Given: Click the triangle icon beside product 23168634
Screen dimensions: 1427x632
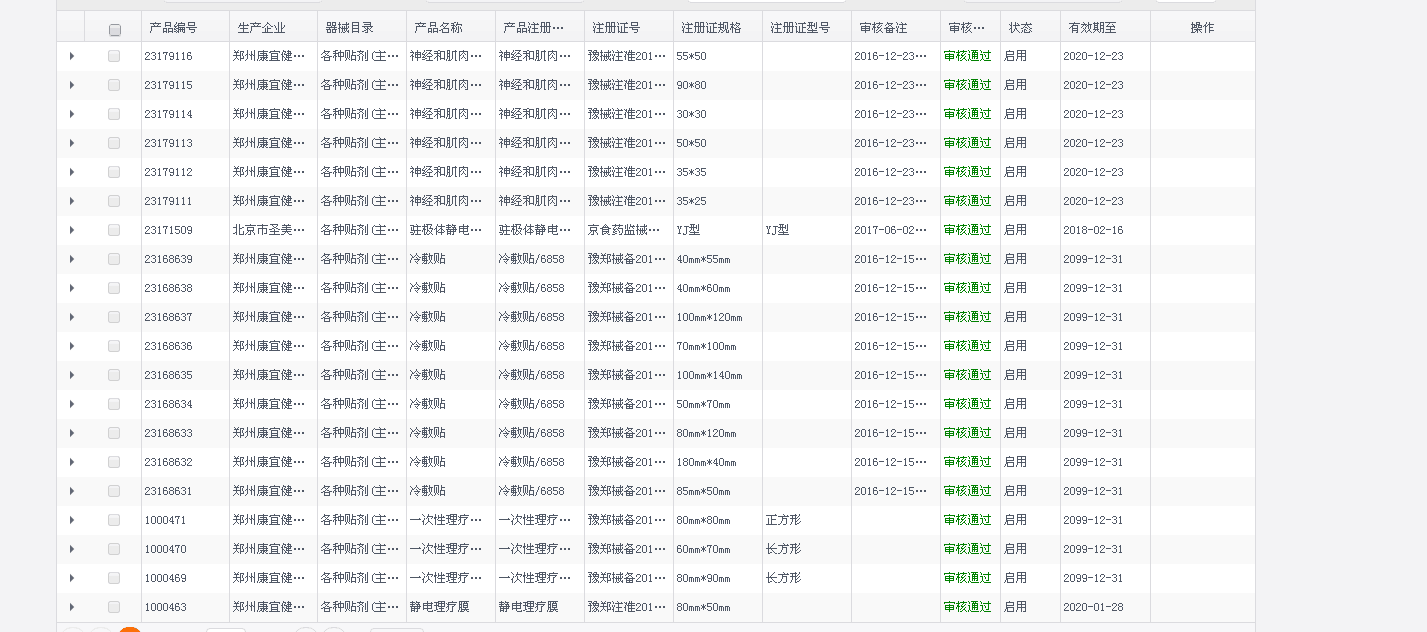Looking at the screenshot, I should (71, 404).
